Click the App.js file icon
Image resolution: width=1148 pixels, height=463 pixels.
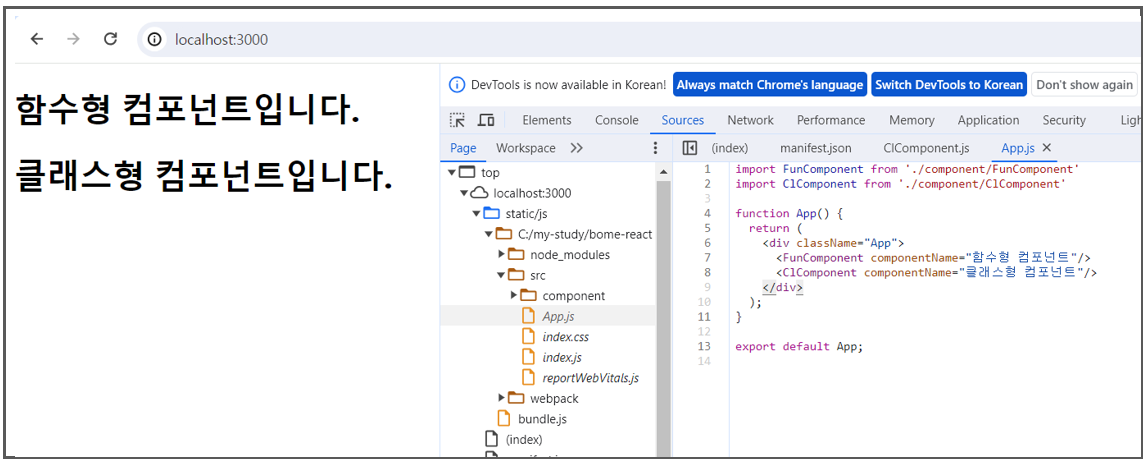(528, 316)
